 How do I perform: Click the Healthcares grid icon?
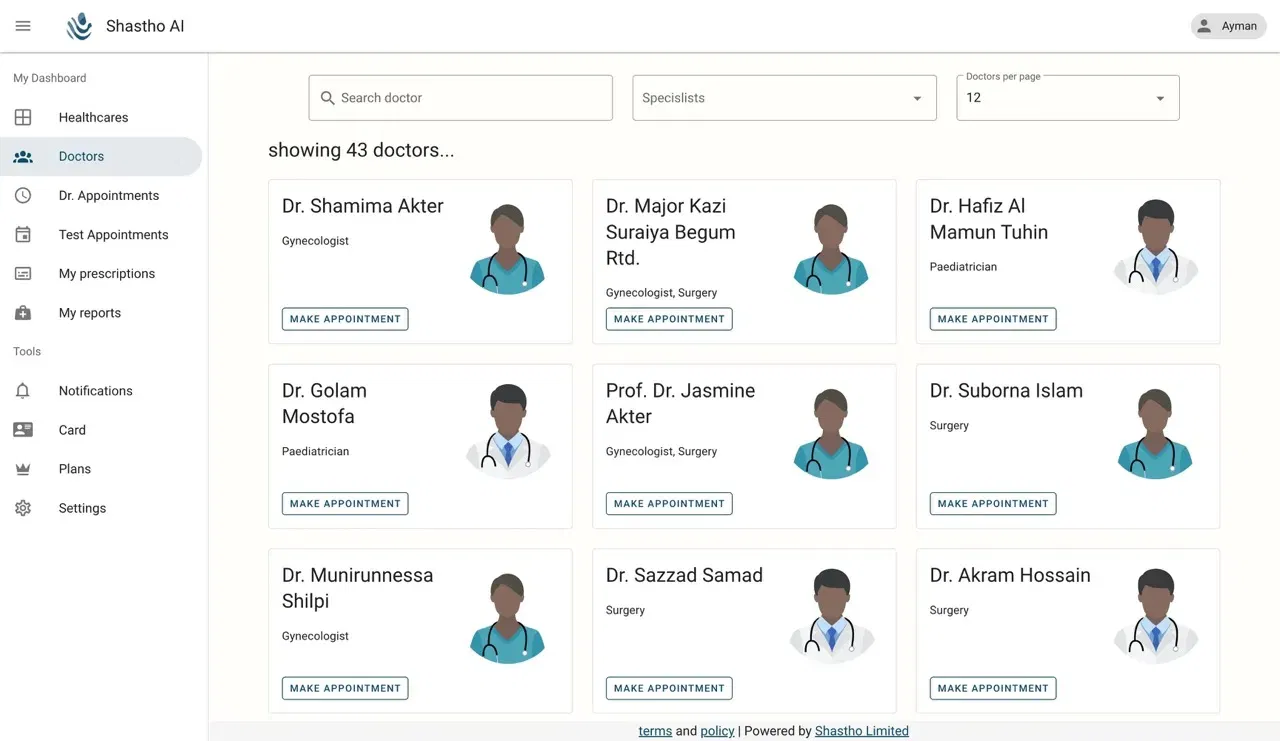pos(23,117)
